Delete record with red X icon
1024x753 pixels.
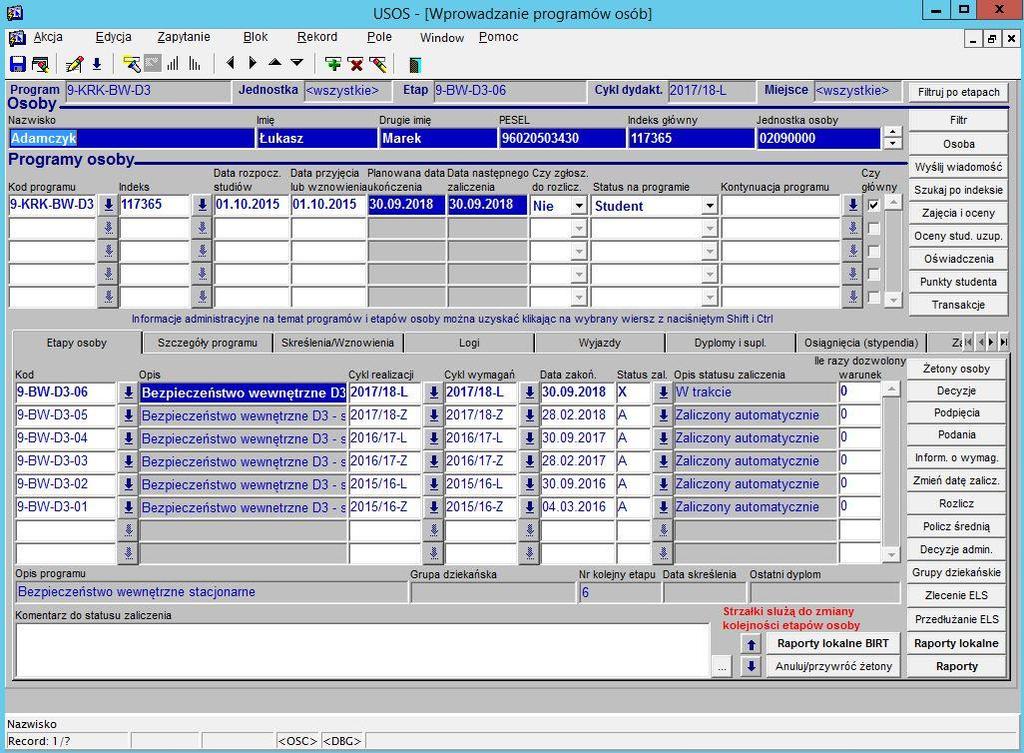[356, 64]
